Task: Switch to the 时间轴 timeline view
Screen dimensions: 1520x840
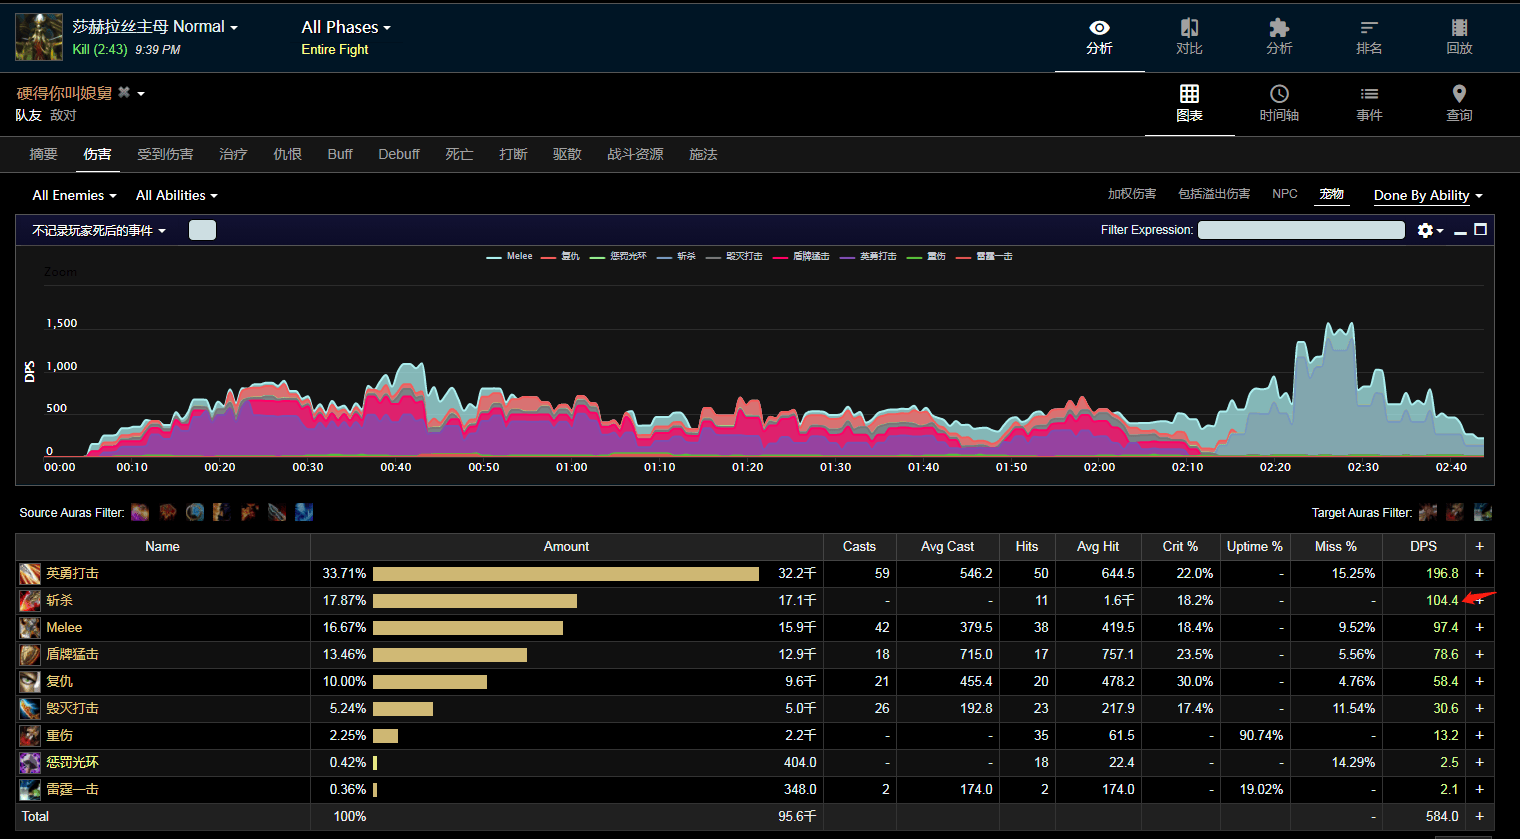Action: tap(1279, 104)
